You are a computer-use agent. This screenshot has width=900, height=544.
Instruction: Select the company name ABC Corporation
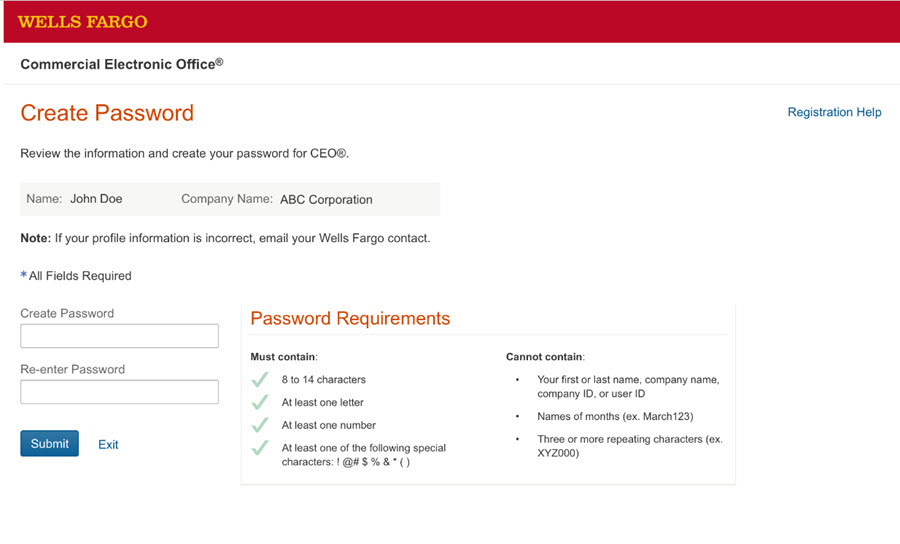click(326, 199)
